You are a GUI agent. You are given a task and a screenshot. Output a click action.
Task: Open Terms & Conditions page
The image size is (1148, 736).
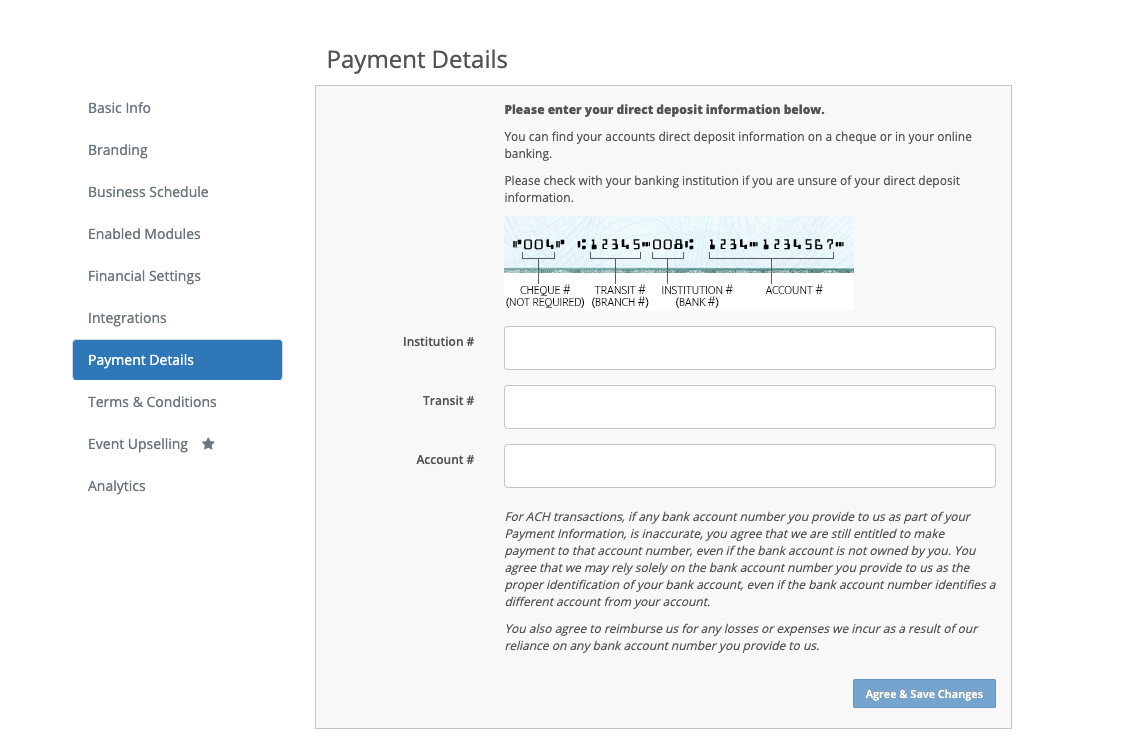(152, 402)
